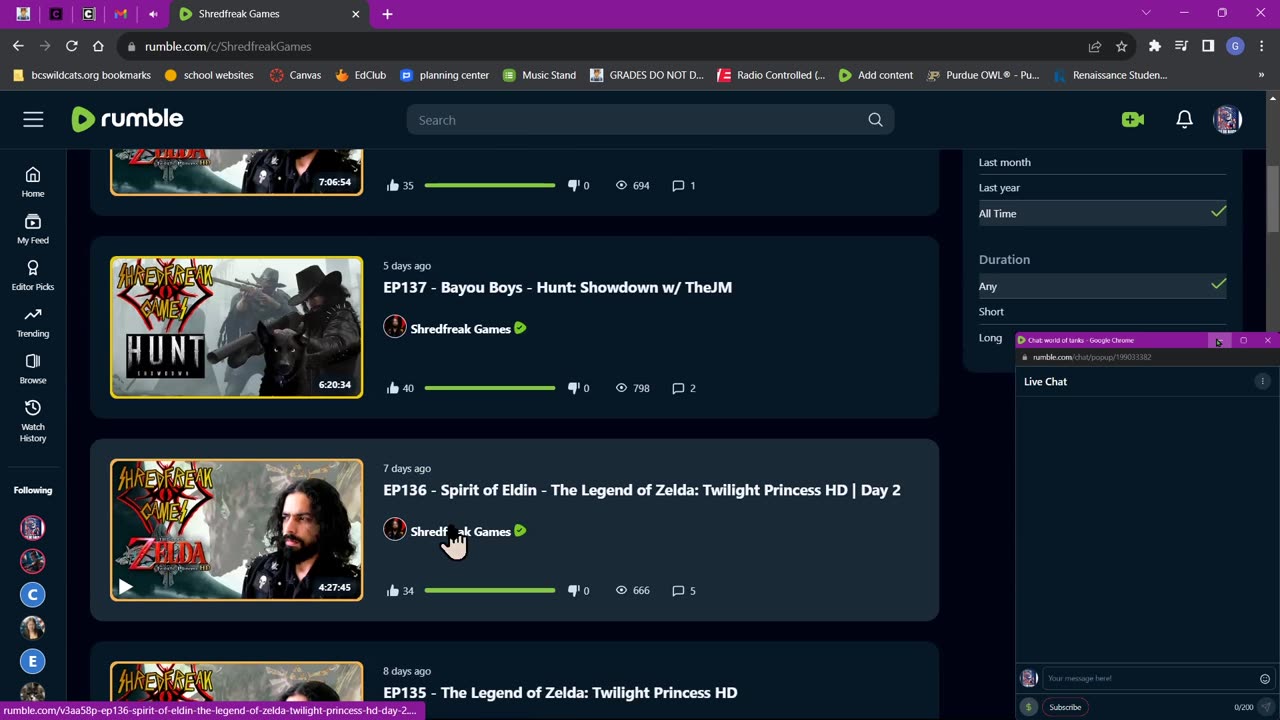This screenshot has width=1280, height=720.
Task: Open the EdClub bookmark
Action: [x=360, y=75]
